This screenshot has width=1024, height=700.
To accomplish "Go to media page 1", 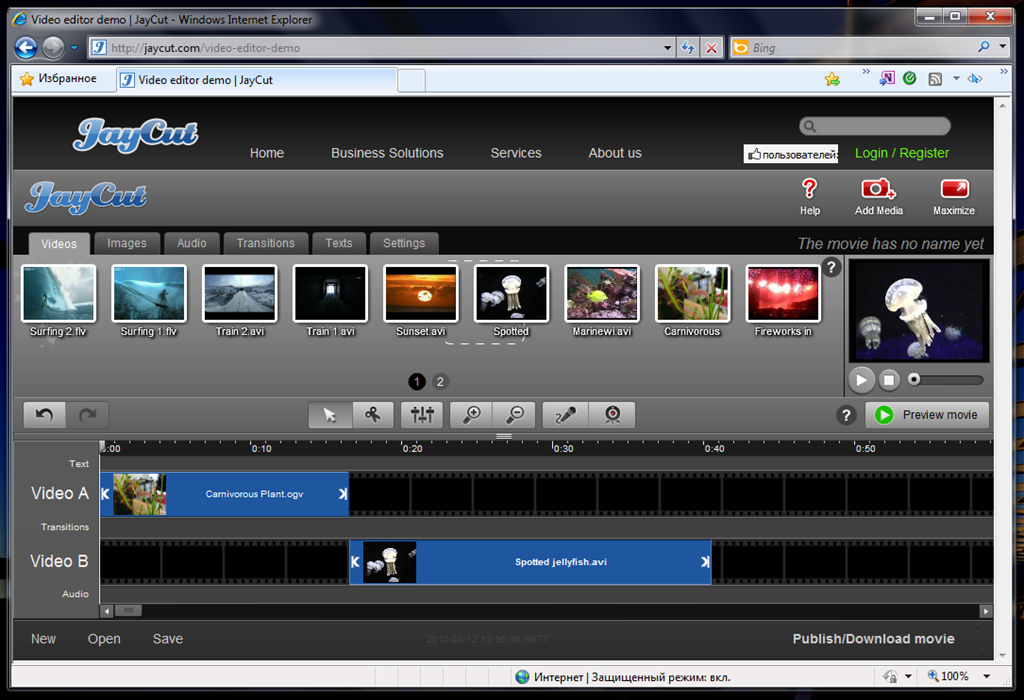I will [x=417, y=381].
